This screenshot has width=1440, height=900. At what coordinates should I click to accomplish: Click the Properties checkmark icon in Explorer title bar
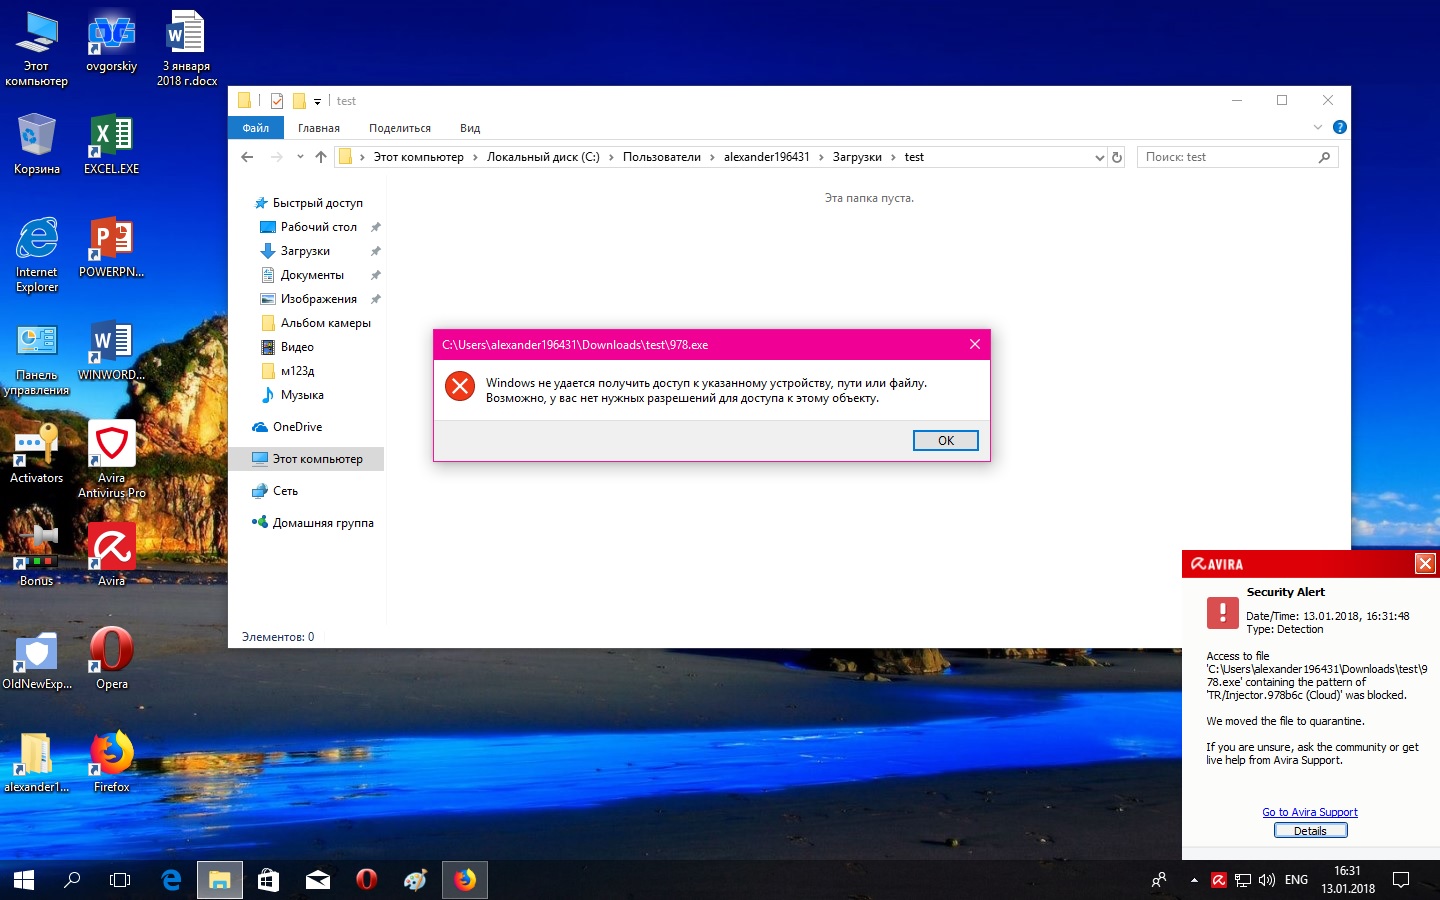click(277, 101)
